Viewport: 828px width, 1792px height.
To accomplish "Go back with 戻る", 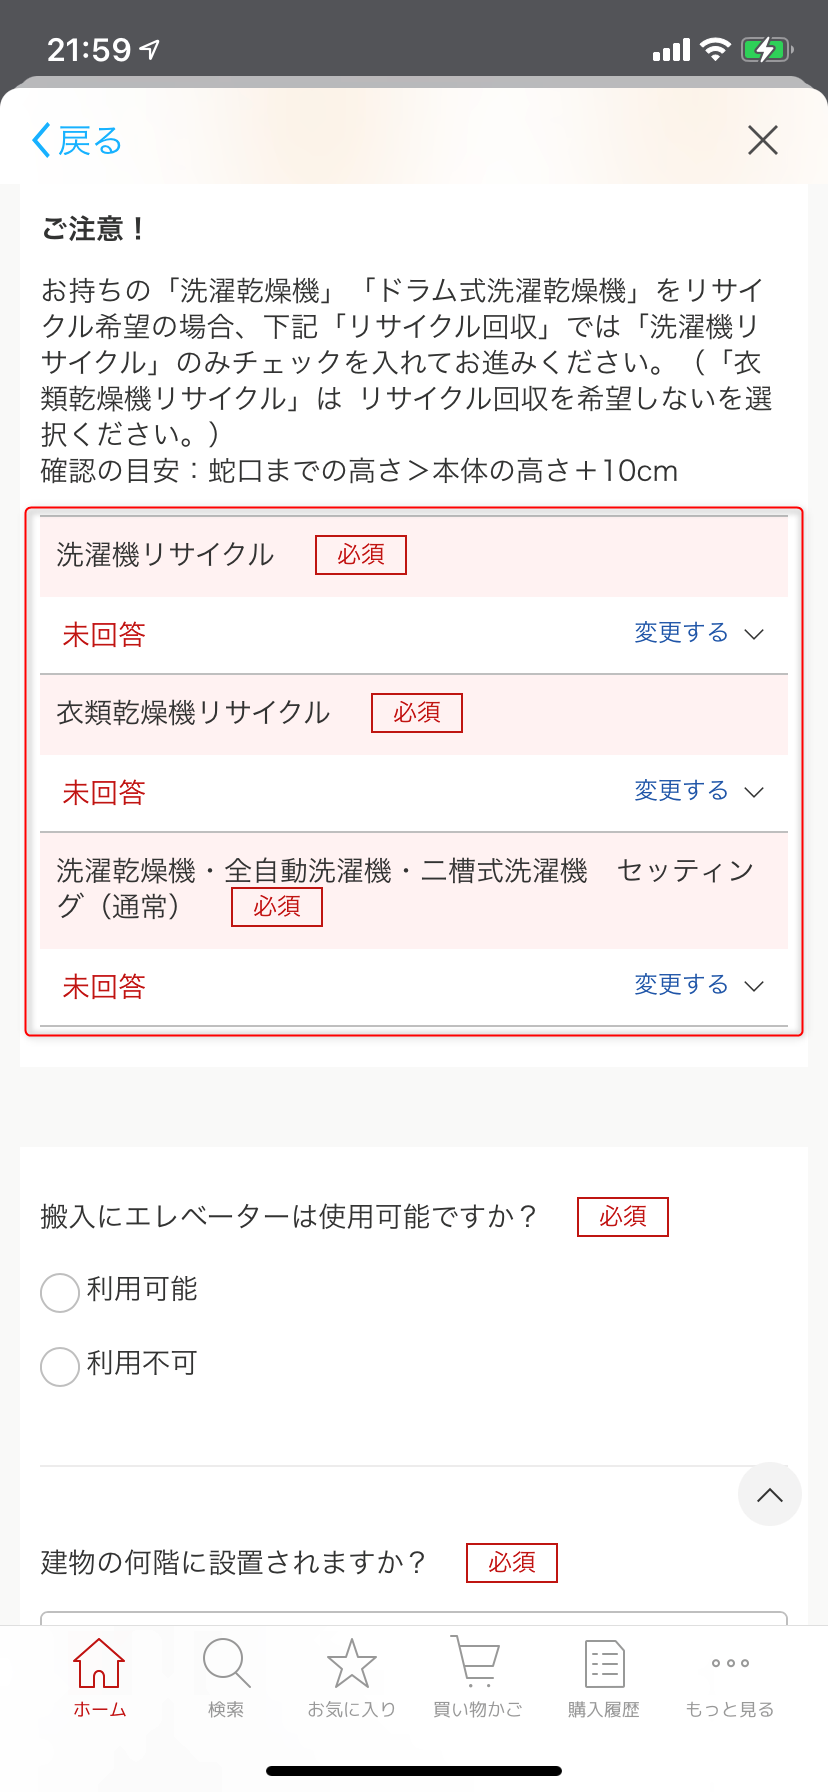I will (77, 140).
